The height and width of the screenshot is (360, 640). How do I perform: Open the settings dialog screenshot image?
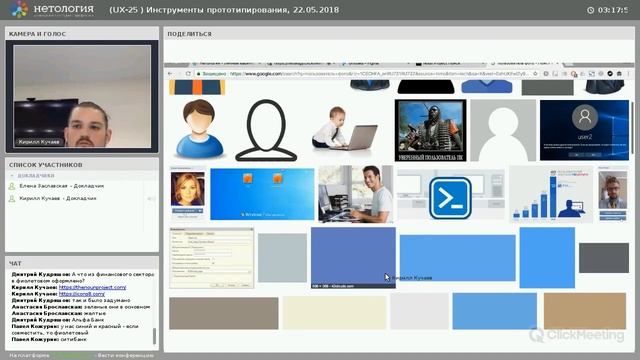(x=211, y=258)
